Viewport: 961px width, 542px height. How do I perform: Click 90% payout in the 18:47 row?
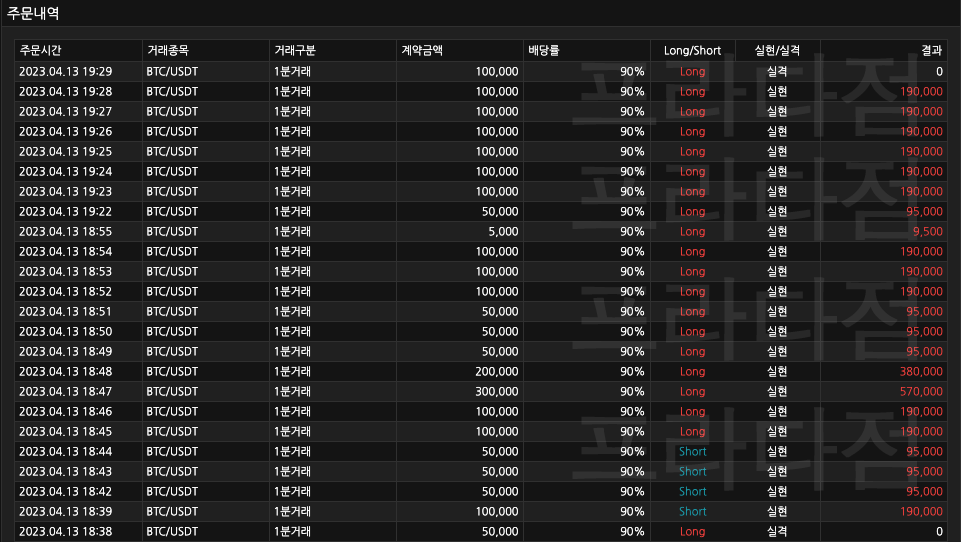(632, 391)
